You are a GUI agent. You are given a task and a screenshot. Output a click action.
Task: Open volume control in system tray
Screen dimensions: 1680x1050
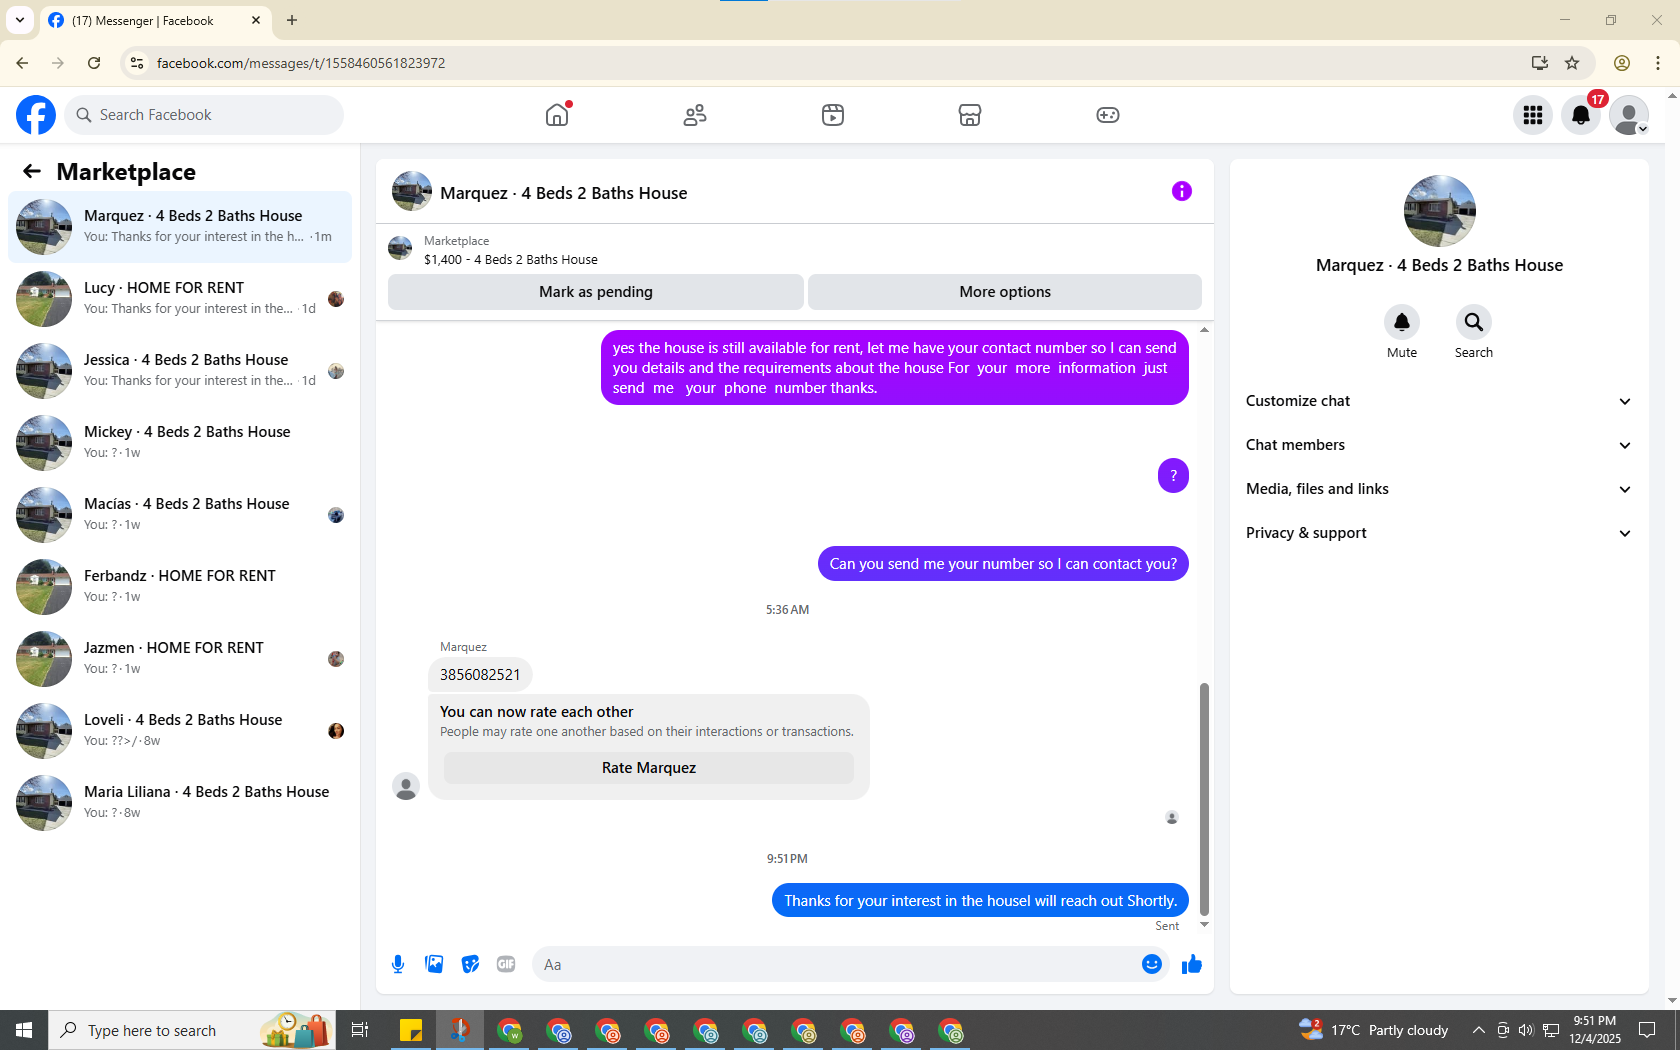pos(1526,1030)
